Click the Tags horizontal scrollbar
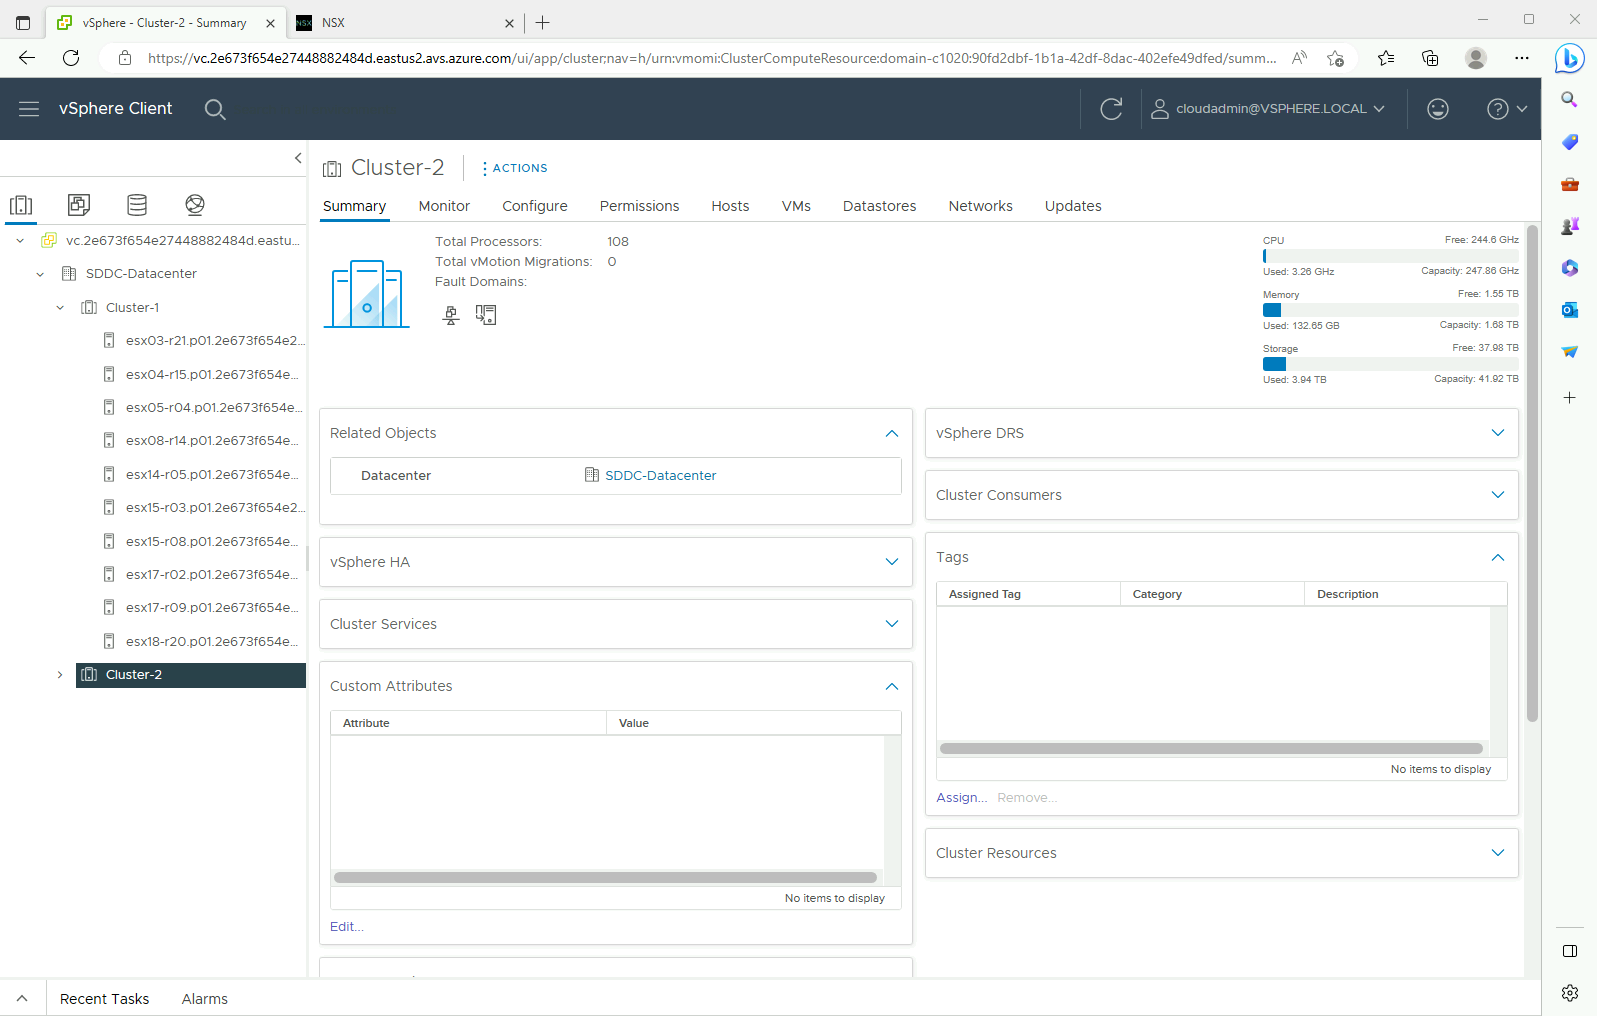The image size is (1597, 1016). [x=1210, y=749]
